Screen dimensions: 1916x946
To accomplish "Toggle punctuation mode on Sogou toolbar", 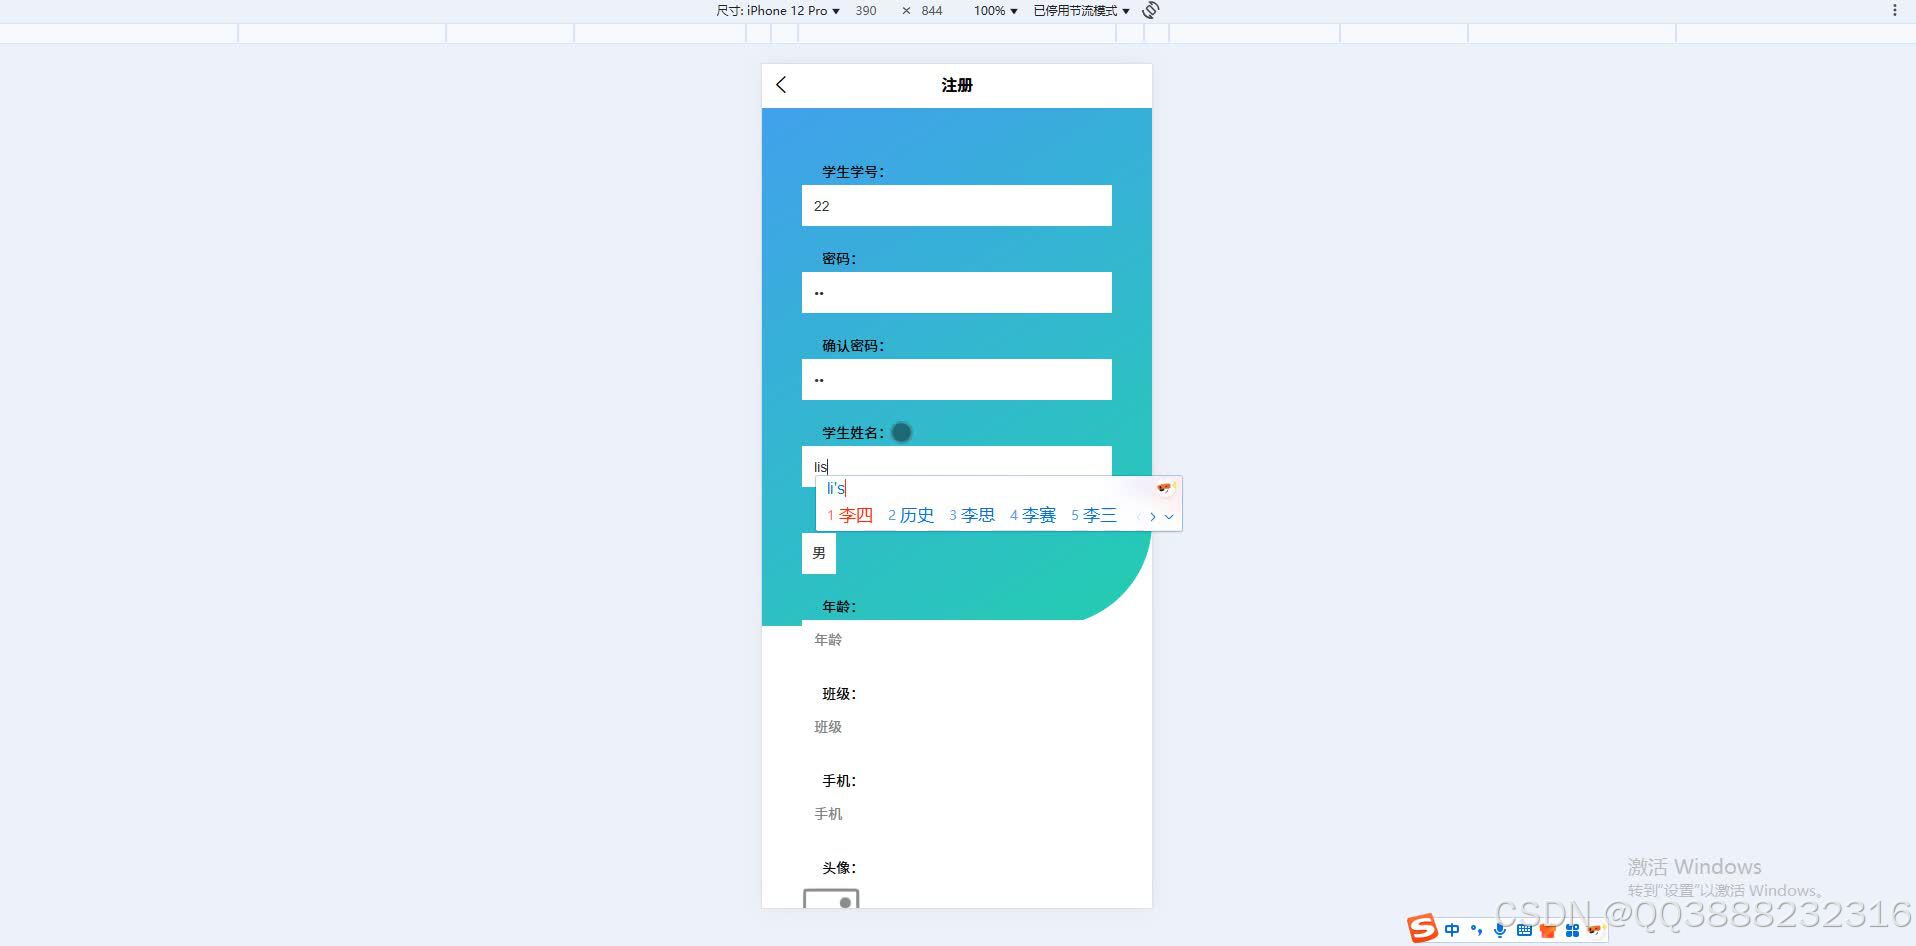I will point(1476,930).
